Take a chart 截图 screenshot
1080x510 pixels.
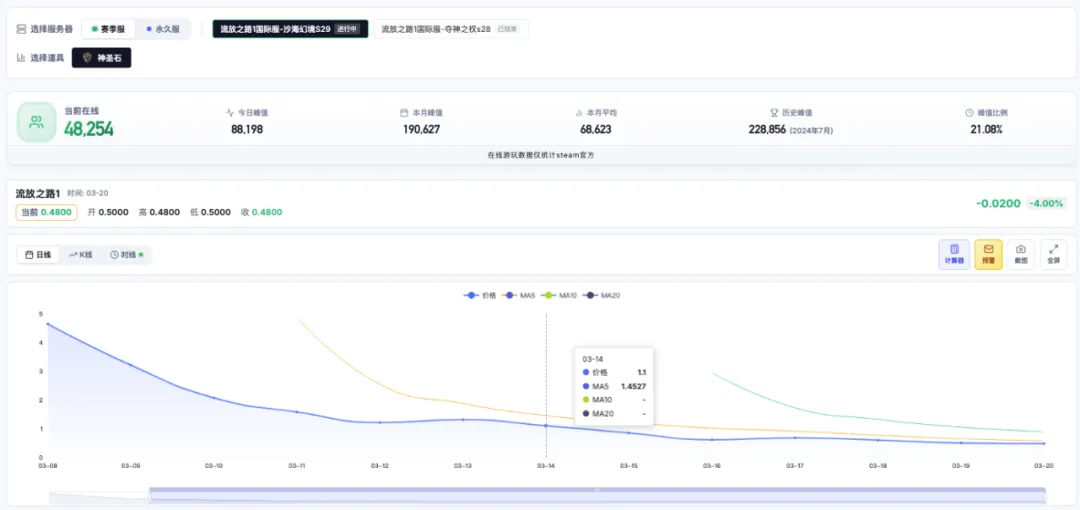tap(1021, 254)
